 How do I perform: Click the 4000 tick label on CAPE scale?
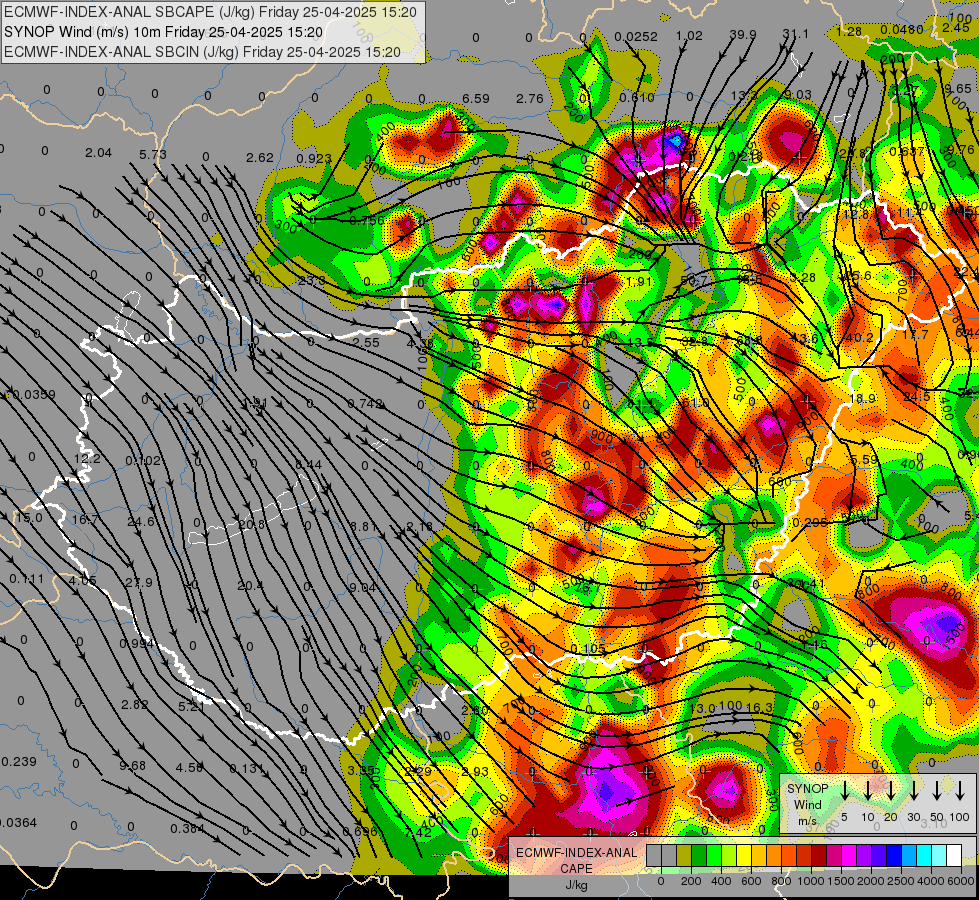[932, 881]
